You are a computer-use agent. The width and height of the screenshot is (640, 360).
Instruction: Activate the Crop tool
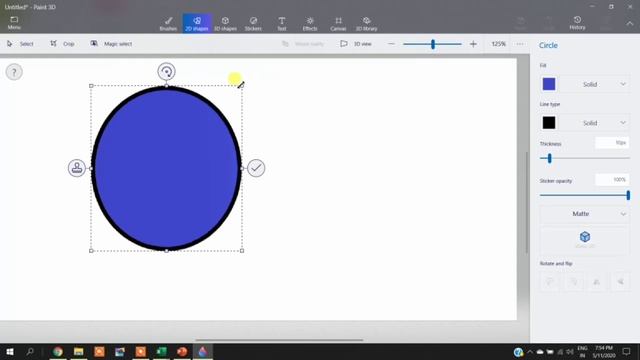(x=62, y=44)
